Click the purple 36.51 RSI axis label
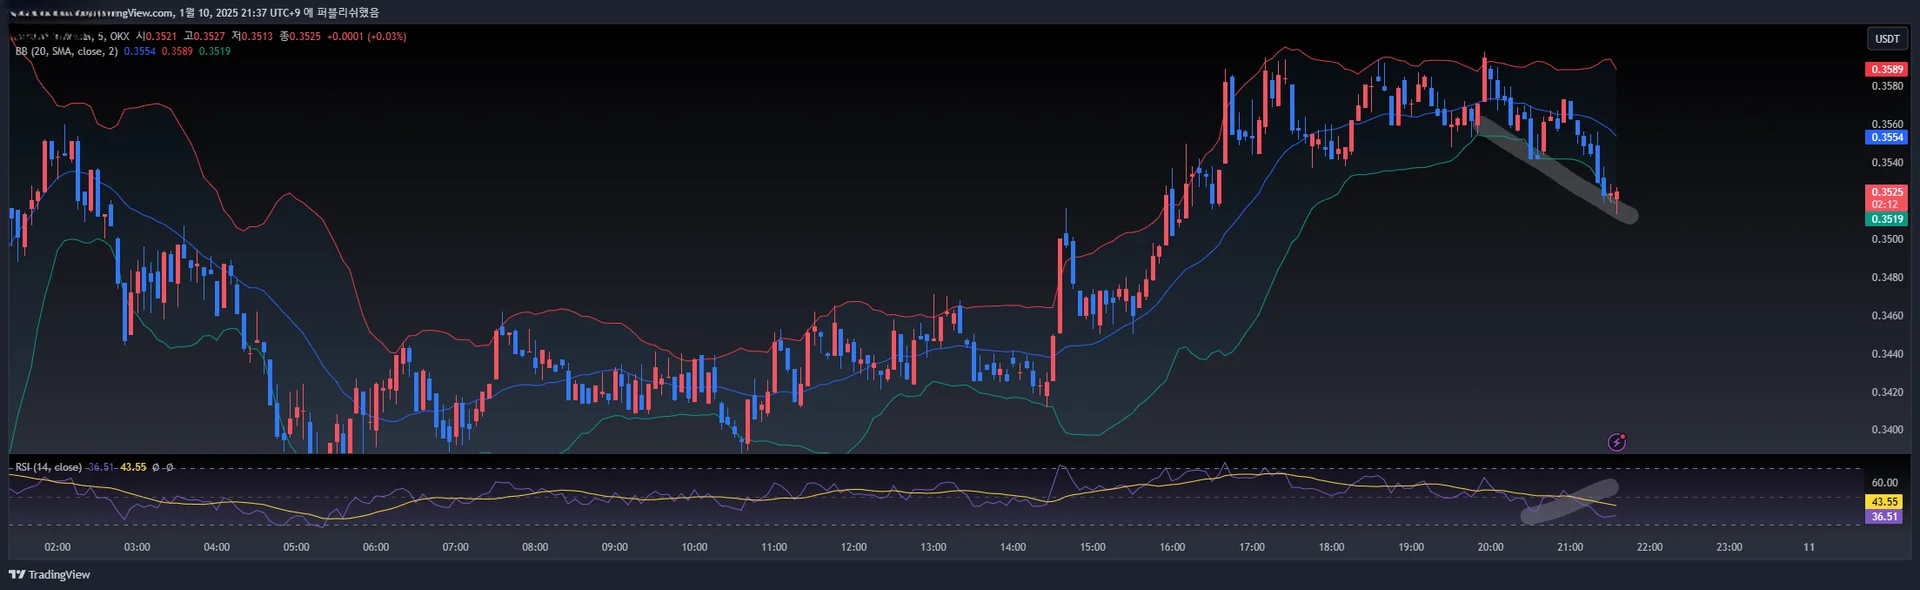1920x590 pixels. click(x=1884, y=517)
